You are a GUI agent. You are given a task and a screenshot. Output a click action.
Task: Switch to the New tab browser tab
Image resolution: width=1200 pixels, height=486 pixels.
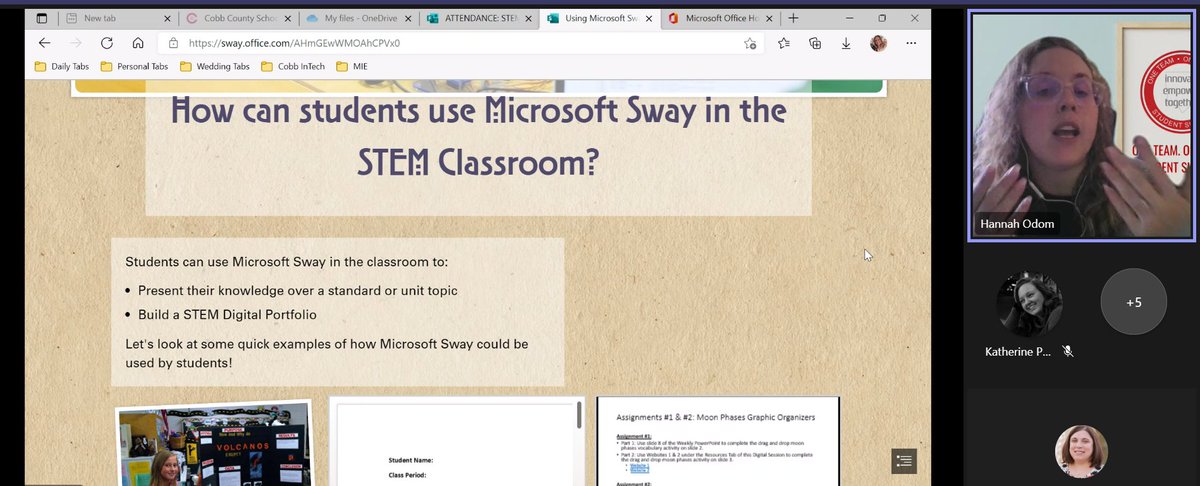tap(115, 18)
